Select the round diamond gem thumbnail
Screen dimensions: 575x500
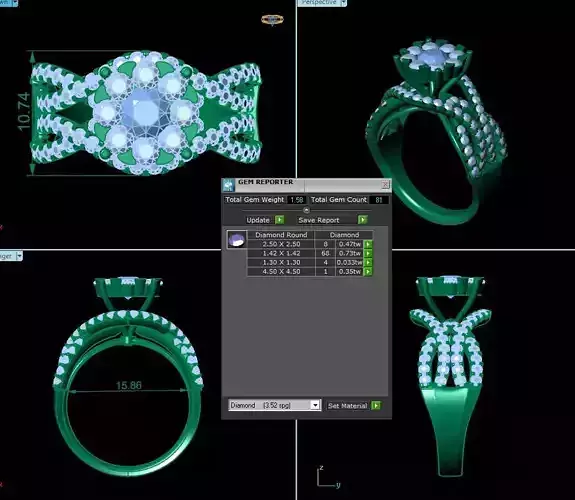coord(237,240)
